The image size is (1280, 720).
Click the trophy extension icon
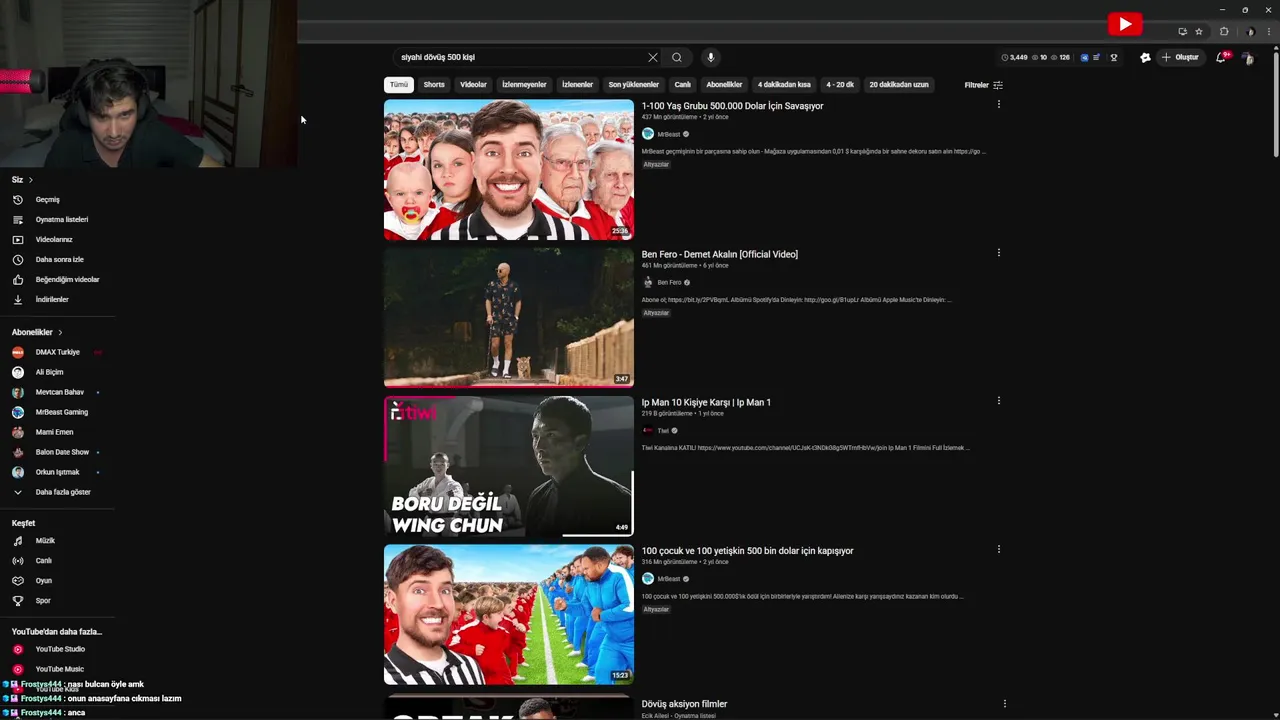click(x=1113, y=57)
